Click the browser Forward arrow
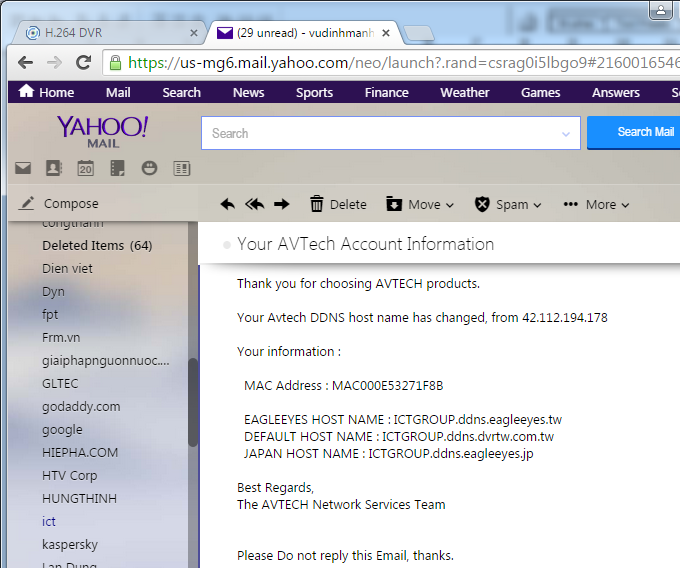 (54, 63)
